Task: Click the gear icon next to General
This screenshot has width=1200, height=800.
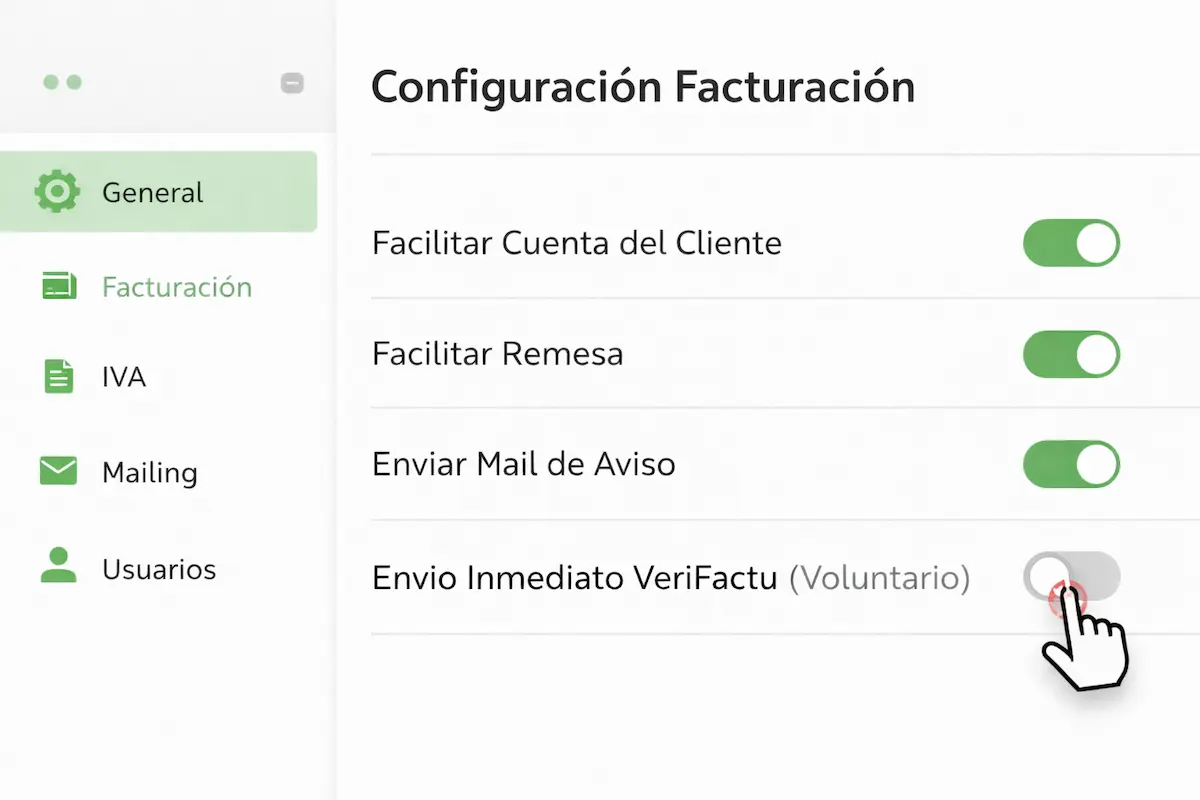Action: coord(57,191)
